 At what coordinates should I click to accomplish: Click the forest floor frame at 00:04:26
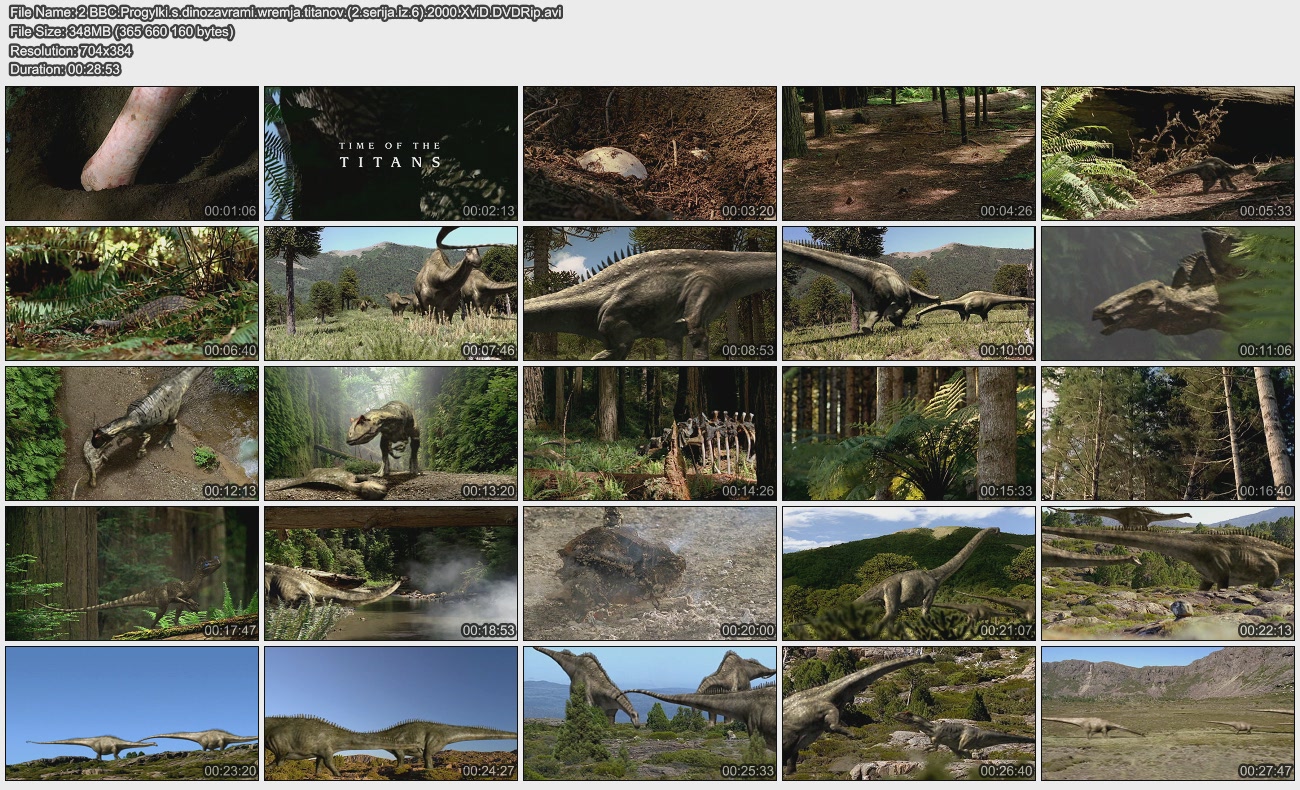[909, 153]
